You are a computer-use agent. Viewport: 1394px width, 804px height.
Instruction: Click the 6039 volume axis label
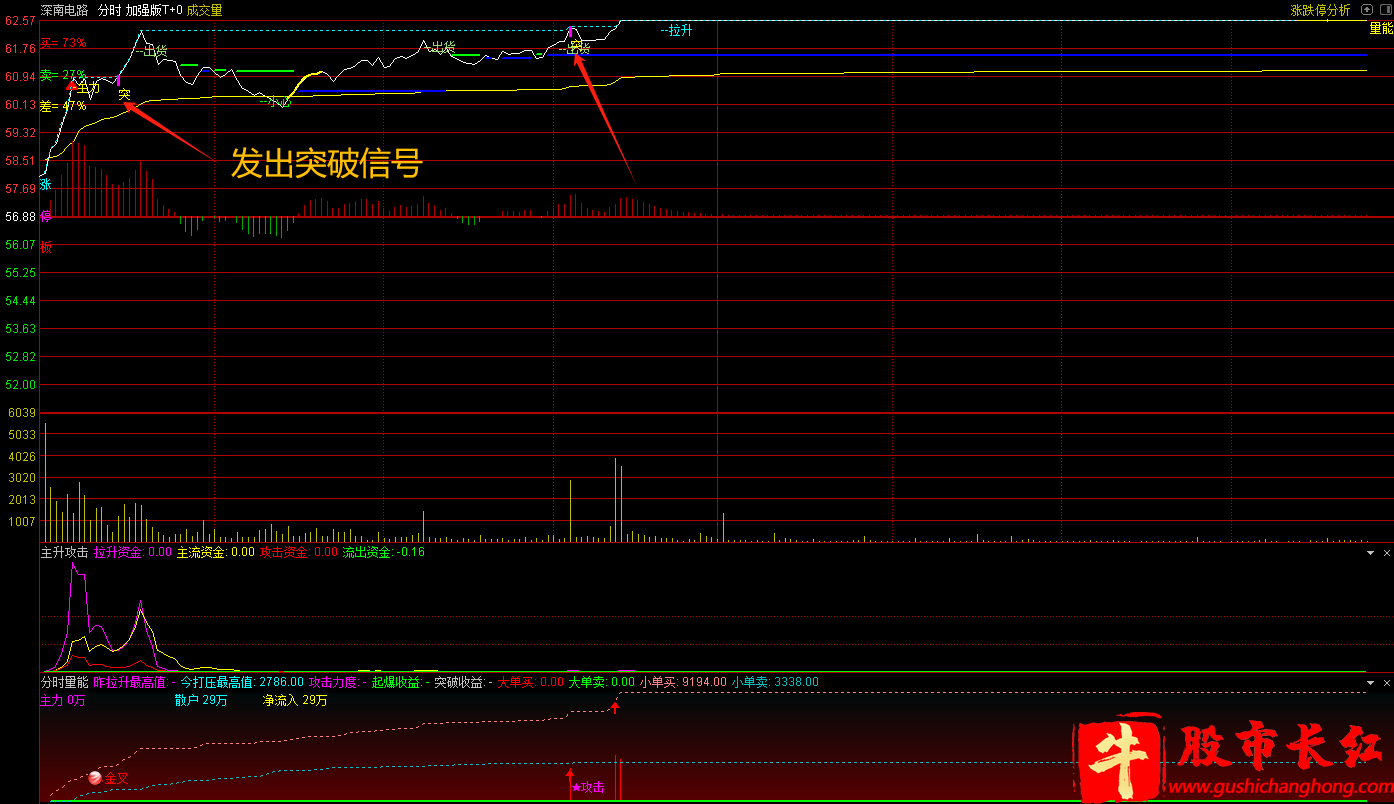pos(22,412)
